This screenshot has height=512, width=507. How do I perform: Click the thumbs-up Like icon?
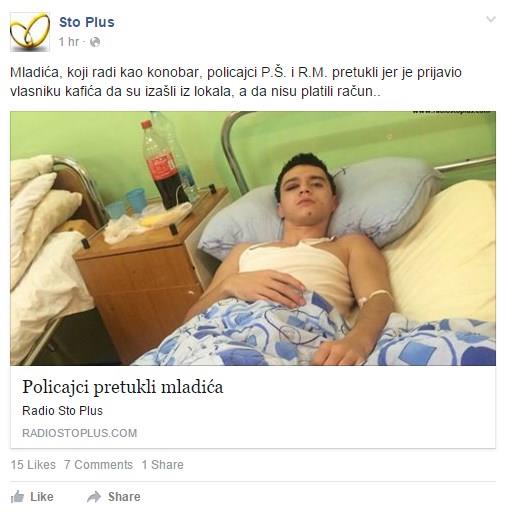pos(17,497)
